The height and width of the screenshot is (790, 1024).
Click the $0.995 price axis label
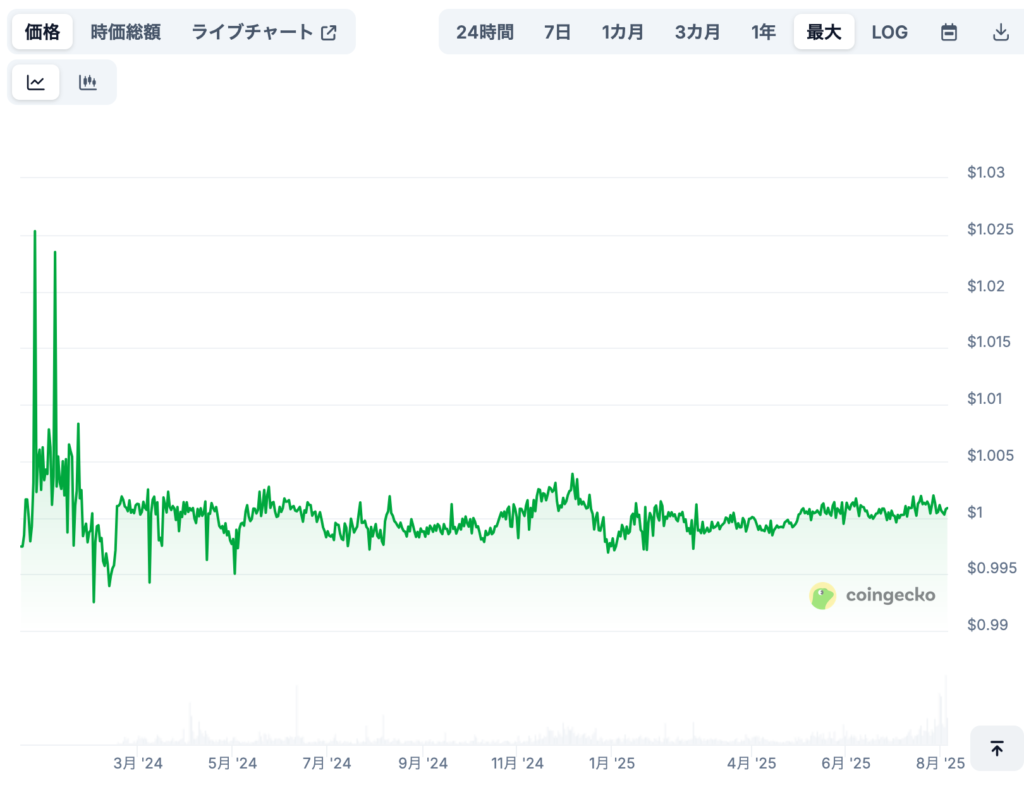(x=991, y=568)
